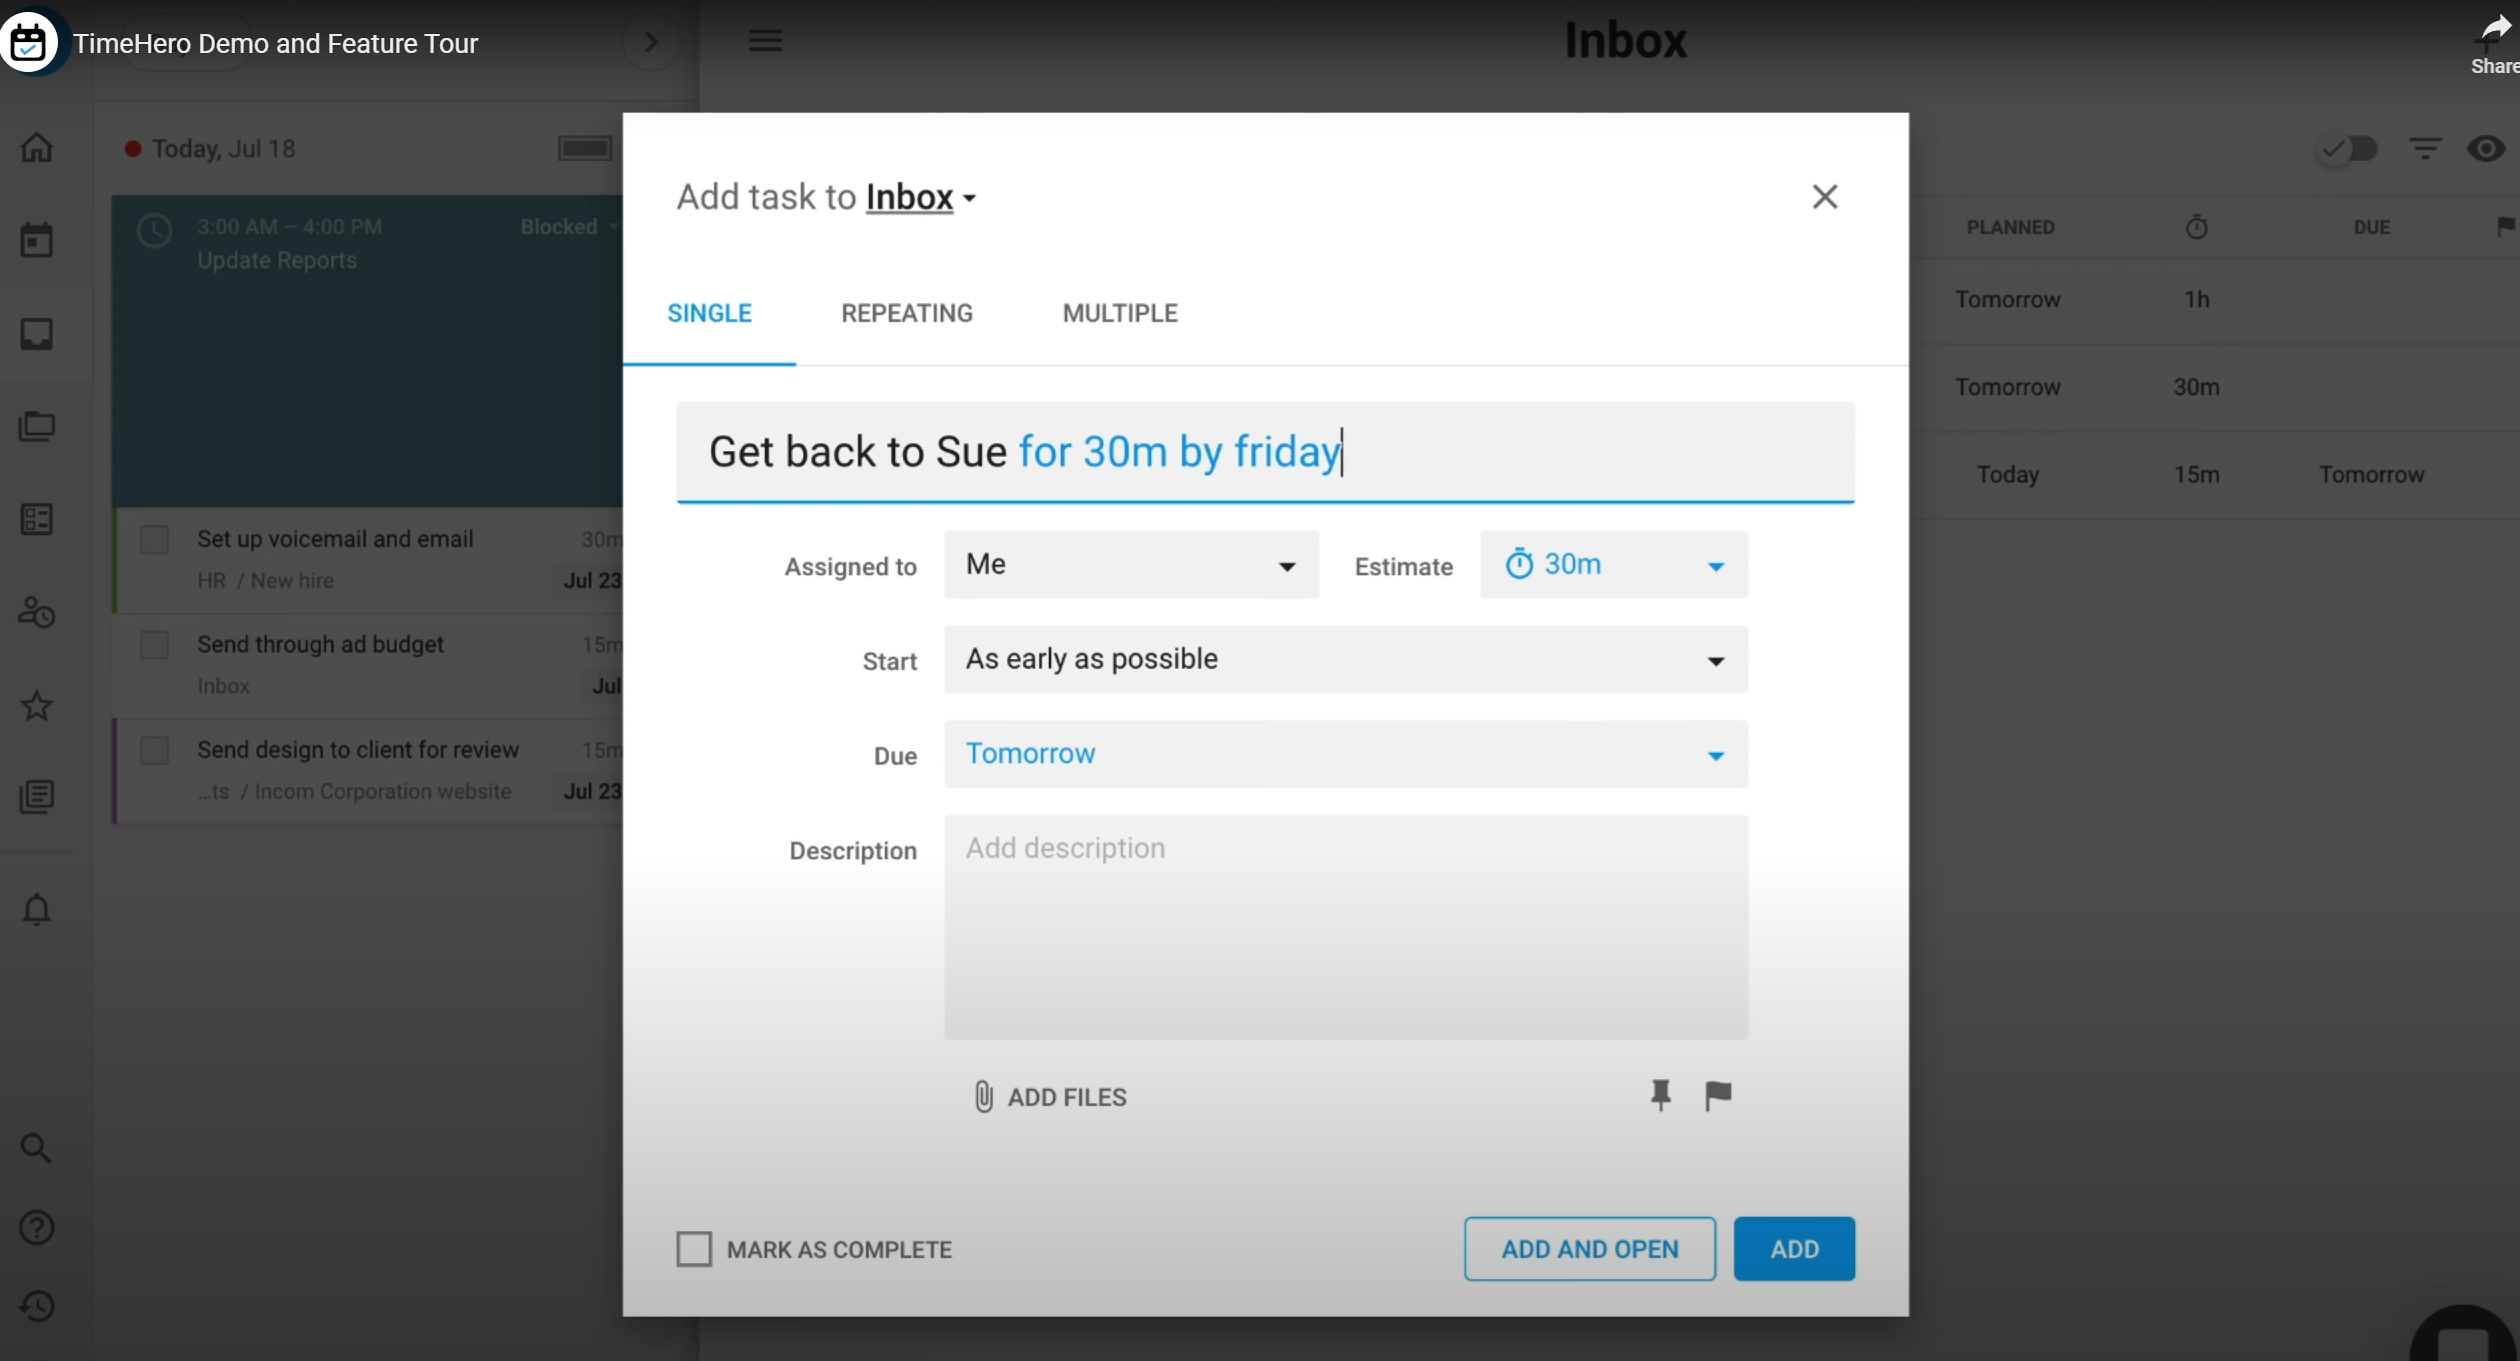Screen dimensions: 2520x1361
Task: Tick the Send through ad budget checkbox
Action: click(155, 645)
